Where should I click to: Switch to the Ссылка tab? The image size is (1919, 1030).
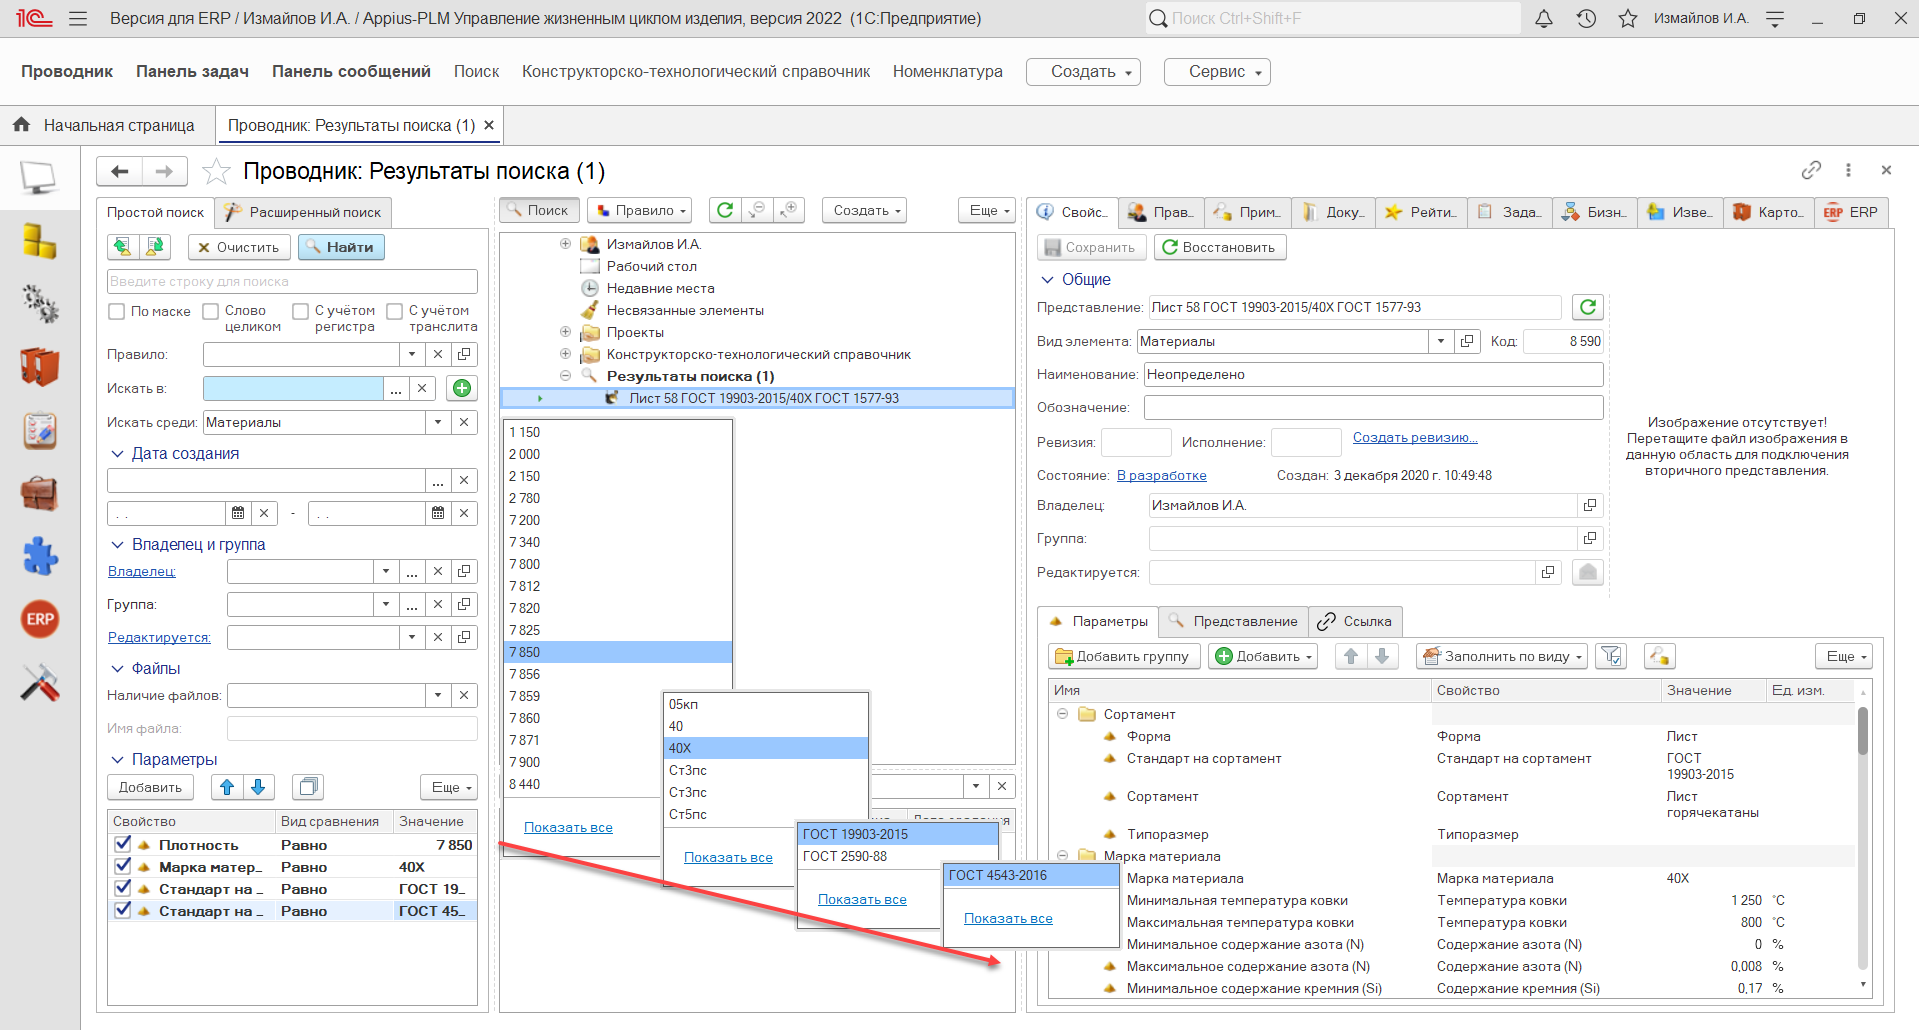(x=1355, y=621)
